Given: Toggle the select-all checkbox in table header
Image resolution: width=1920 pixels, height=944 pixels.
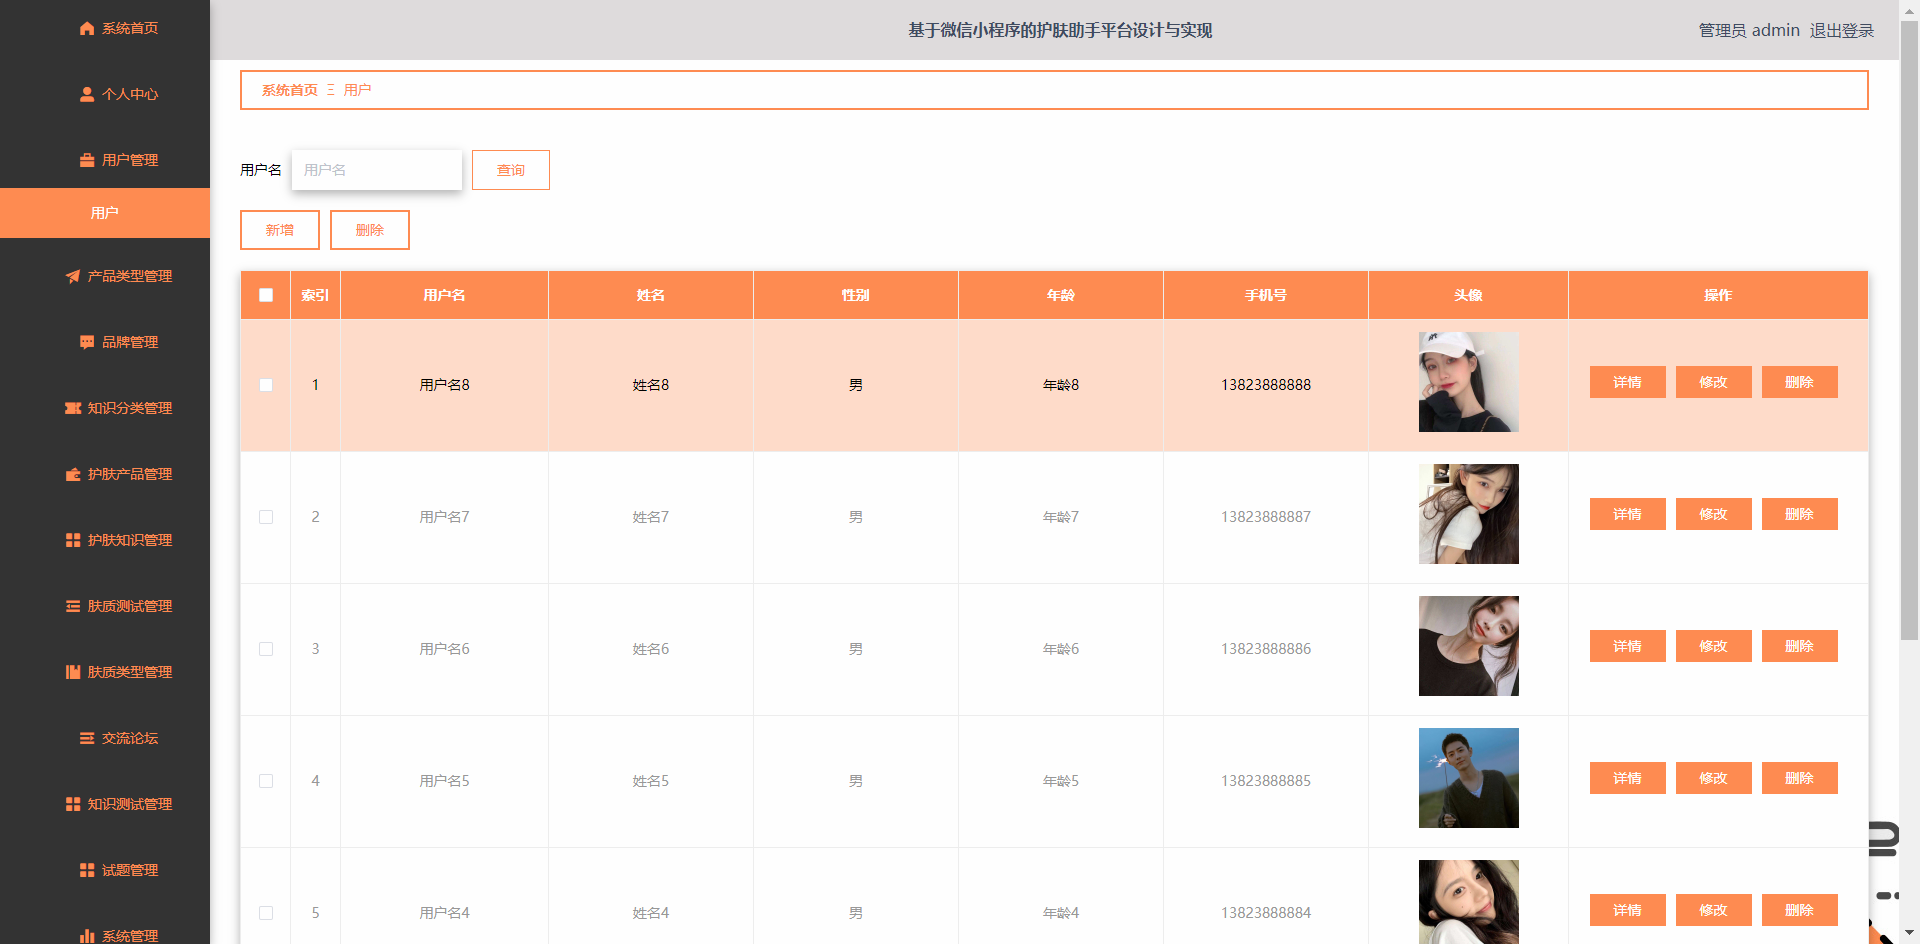Looking at the screenshot, I should pos(266,295).
